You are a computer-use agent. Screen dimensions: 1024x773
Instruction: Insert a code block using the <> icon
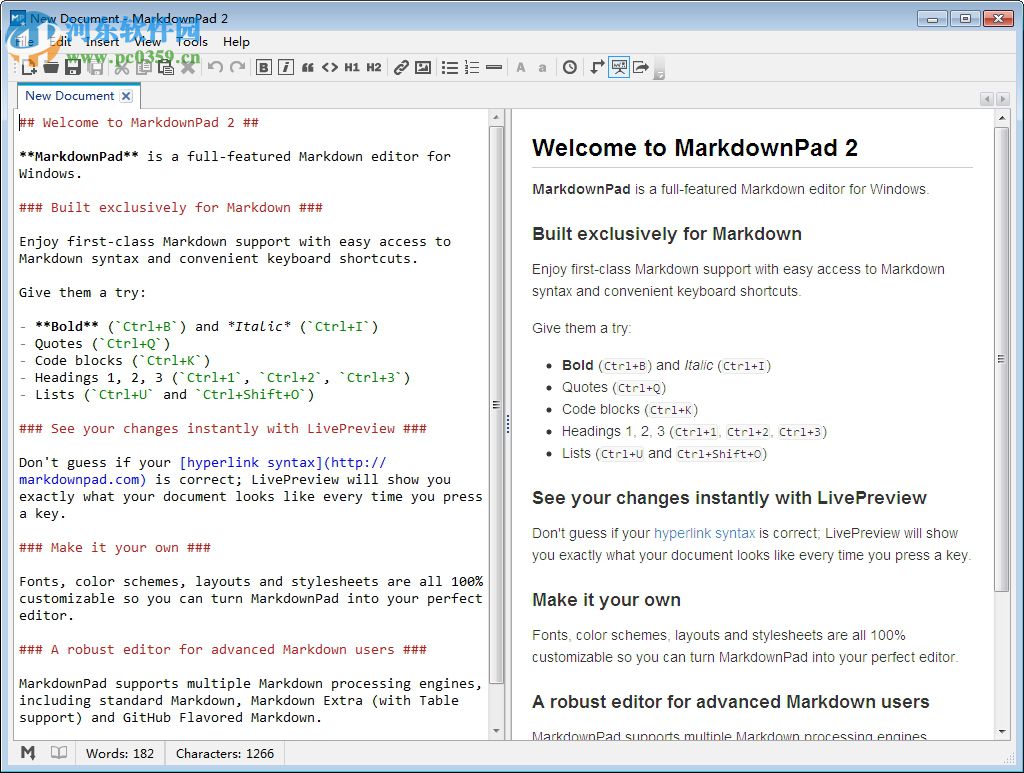pos(330,67)
